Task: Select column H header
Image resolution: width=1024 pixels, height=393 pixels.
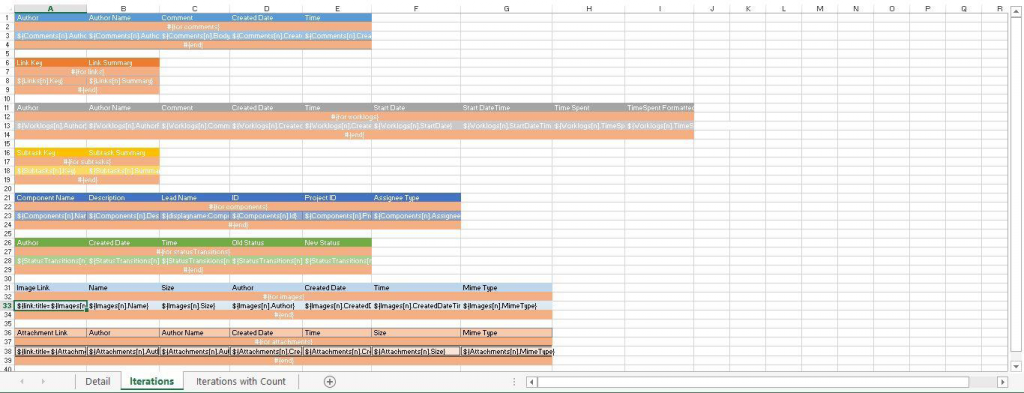Action: pos(588,8)
